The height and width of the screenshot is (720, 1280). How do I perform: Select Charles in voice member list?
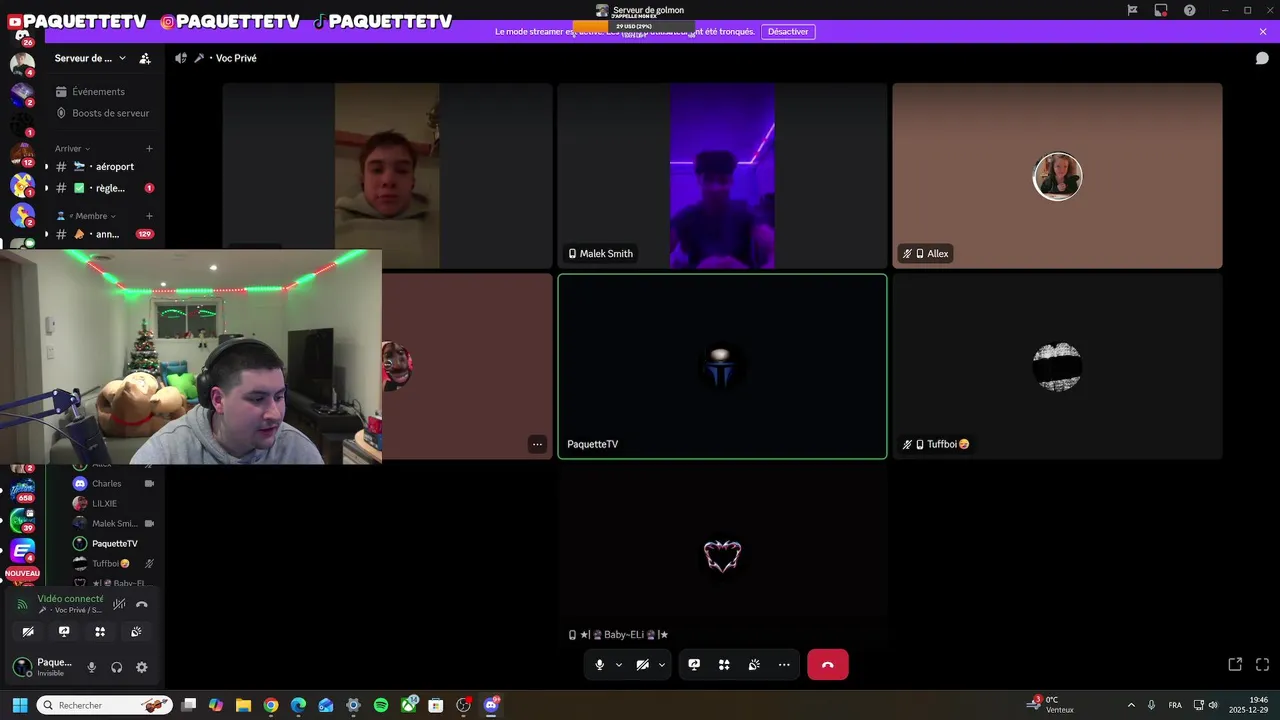coord(113,483)
